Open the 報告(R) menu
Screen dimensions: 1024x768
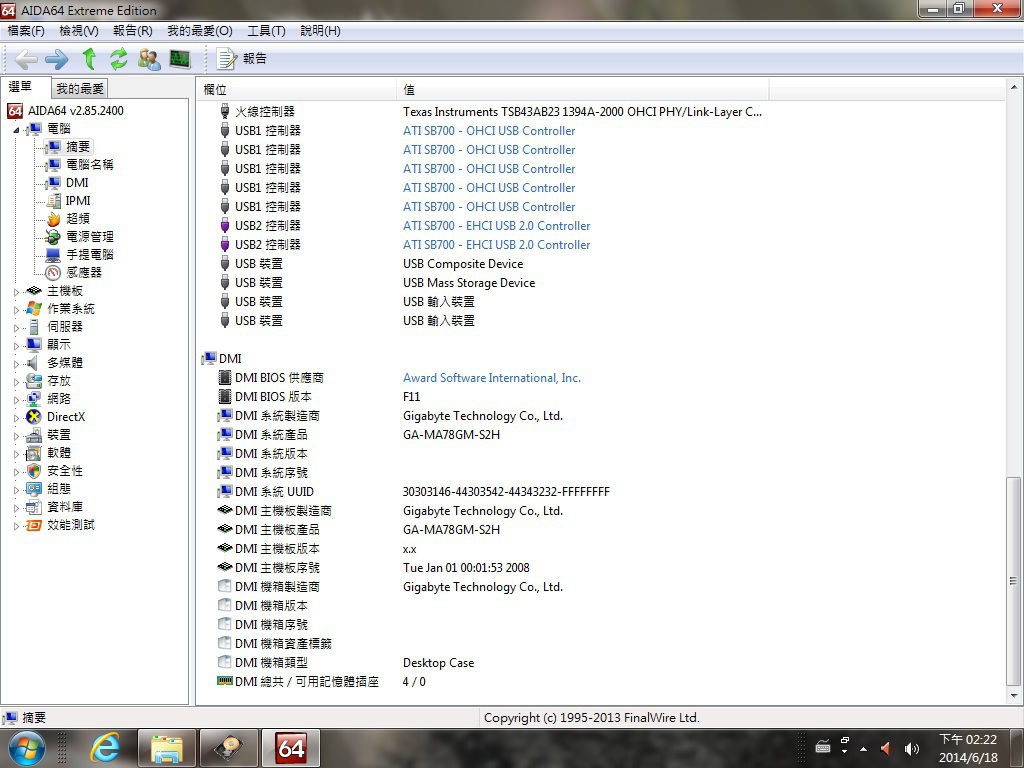pos(133,31)
